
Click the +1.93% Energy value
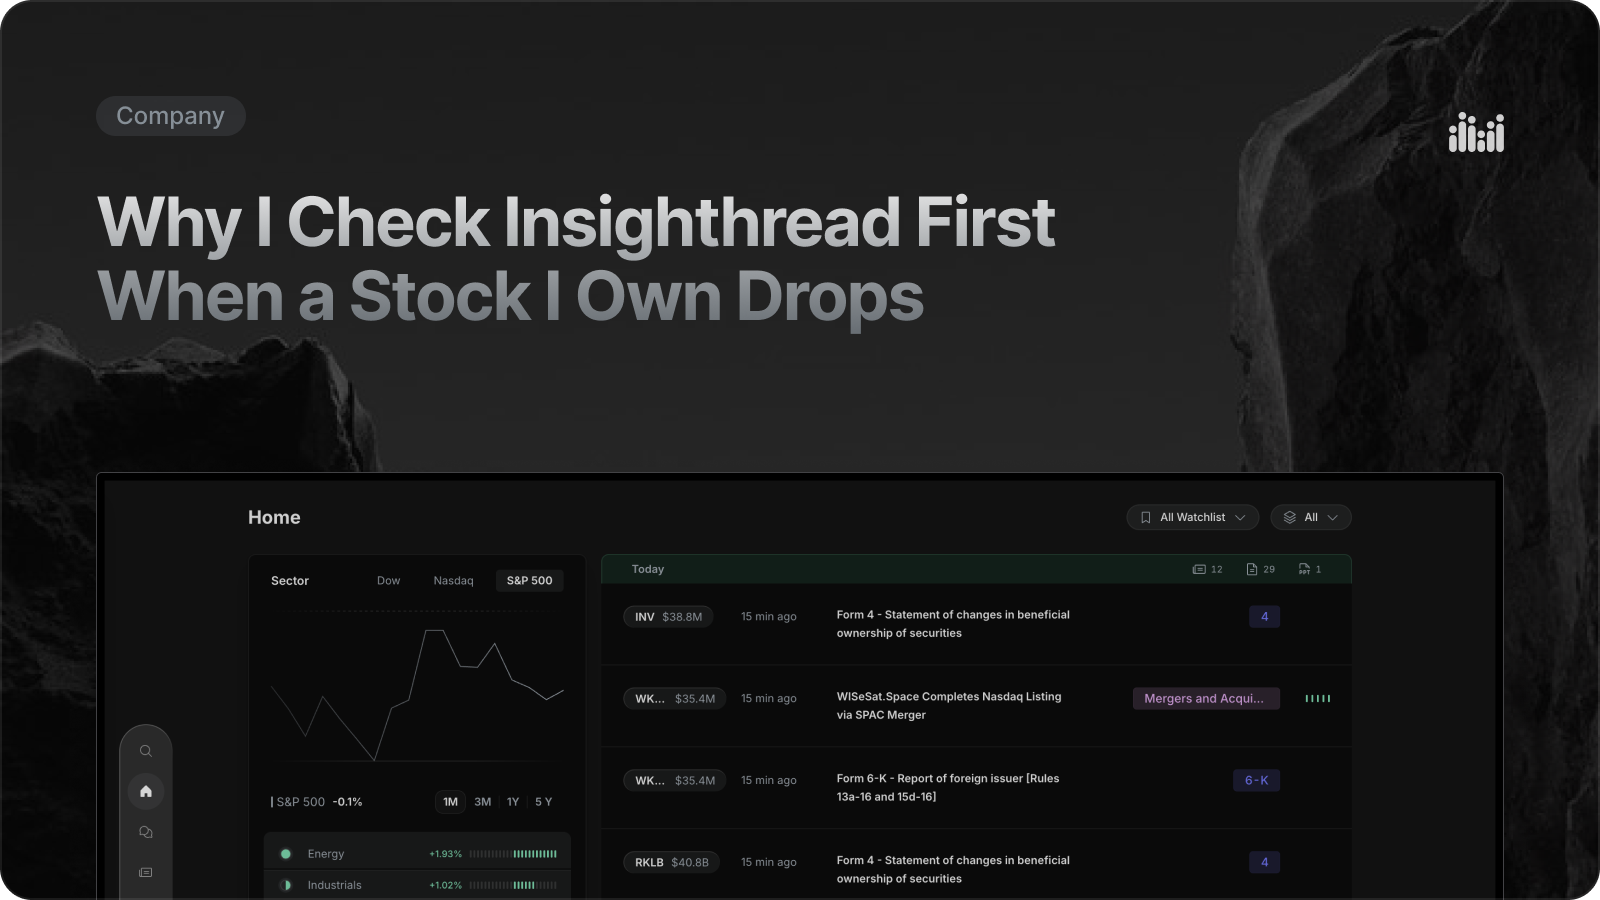point(445,854)
